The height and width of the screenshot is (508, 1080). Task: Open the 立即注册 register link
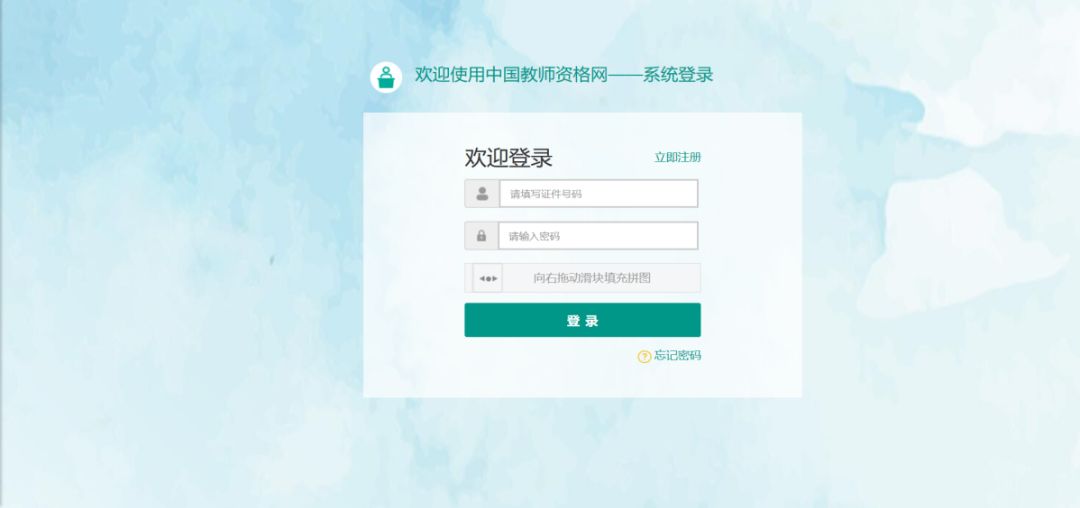[x=677, y=157]
